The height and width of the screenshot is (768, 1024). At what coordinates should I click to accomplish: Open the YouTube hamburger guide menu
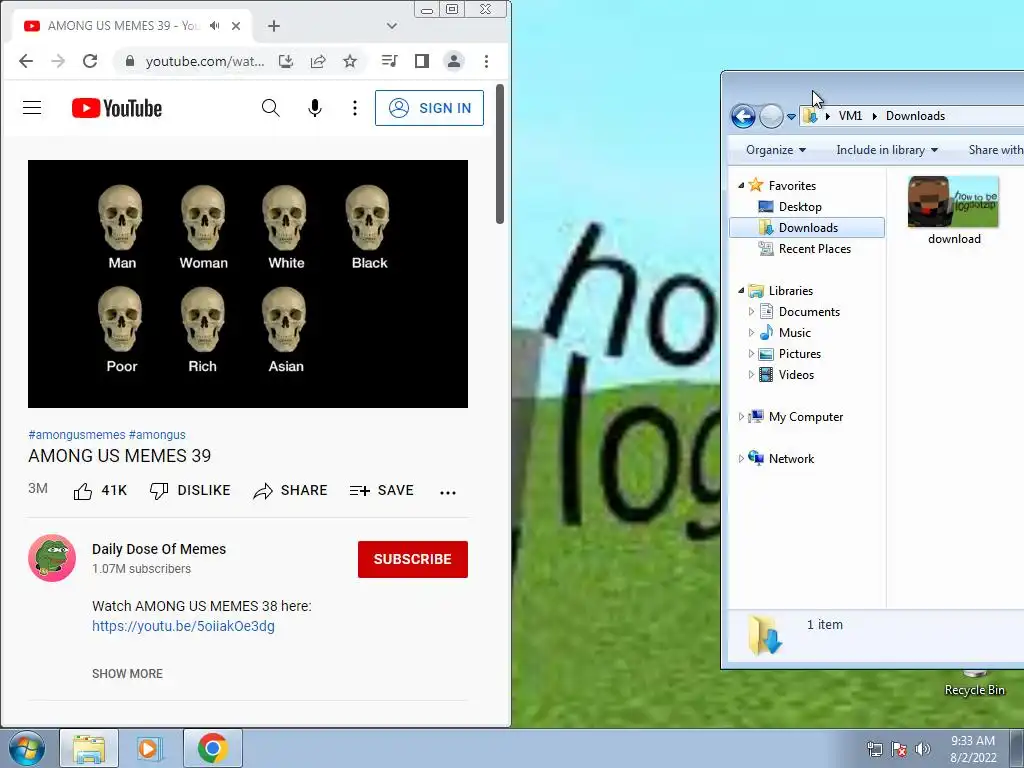coord(32,108)
